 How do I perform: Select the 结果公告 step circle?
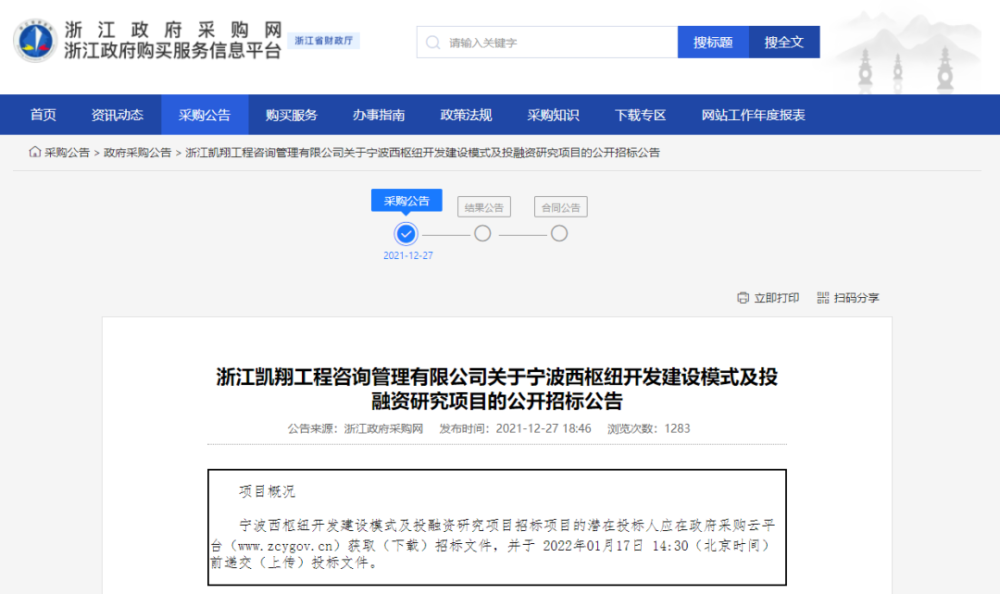click(483, 234)
